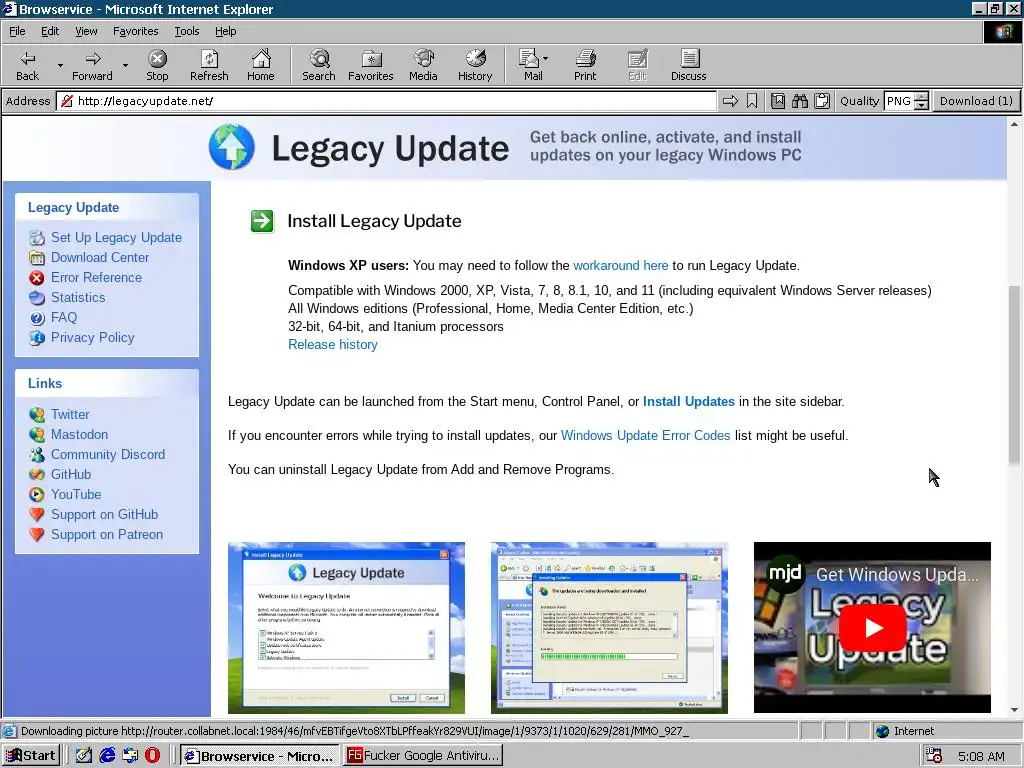
Task: Click the scrollbar down arrow
Action: [1014, 710]
